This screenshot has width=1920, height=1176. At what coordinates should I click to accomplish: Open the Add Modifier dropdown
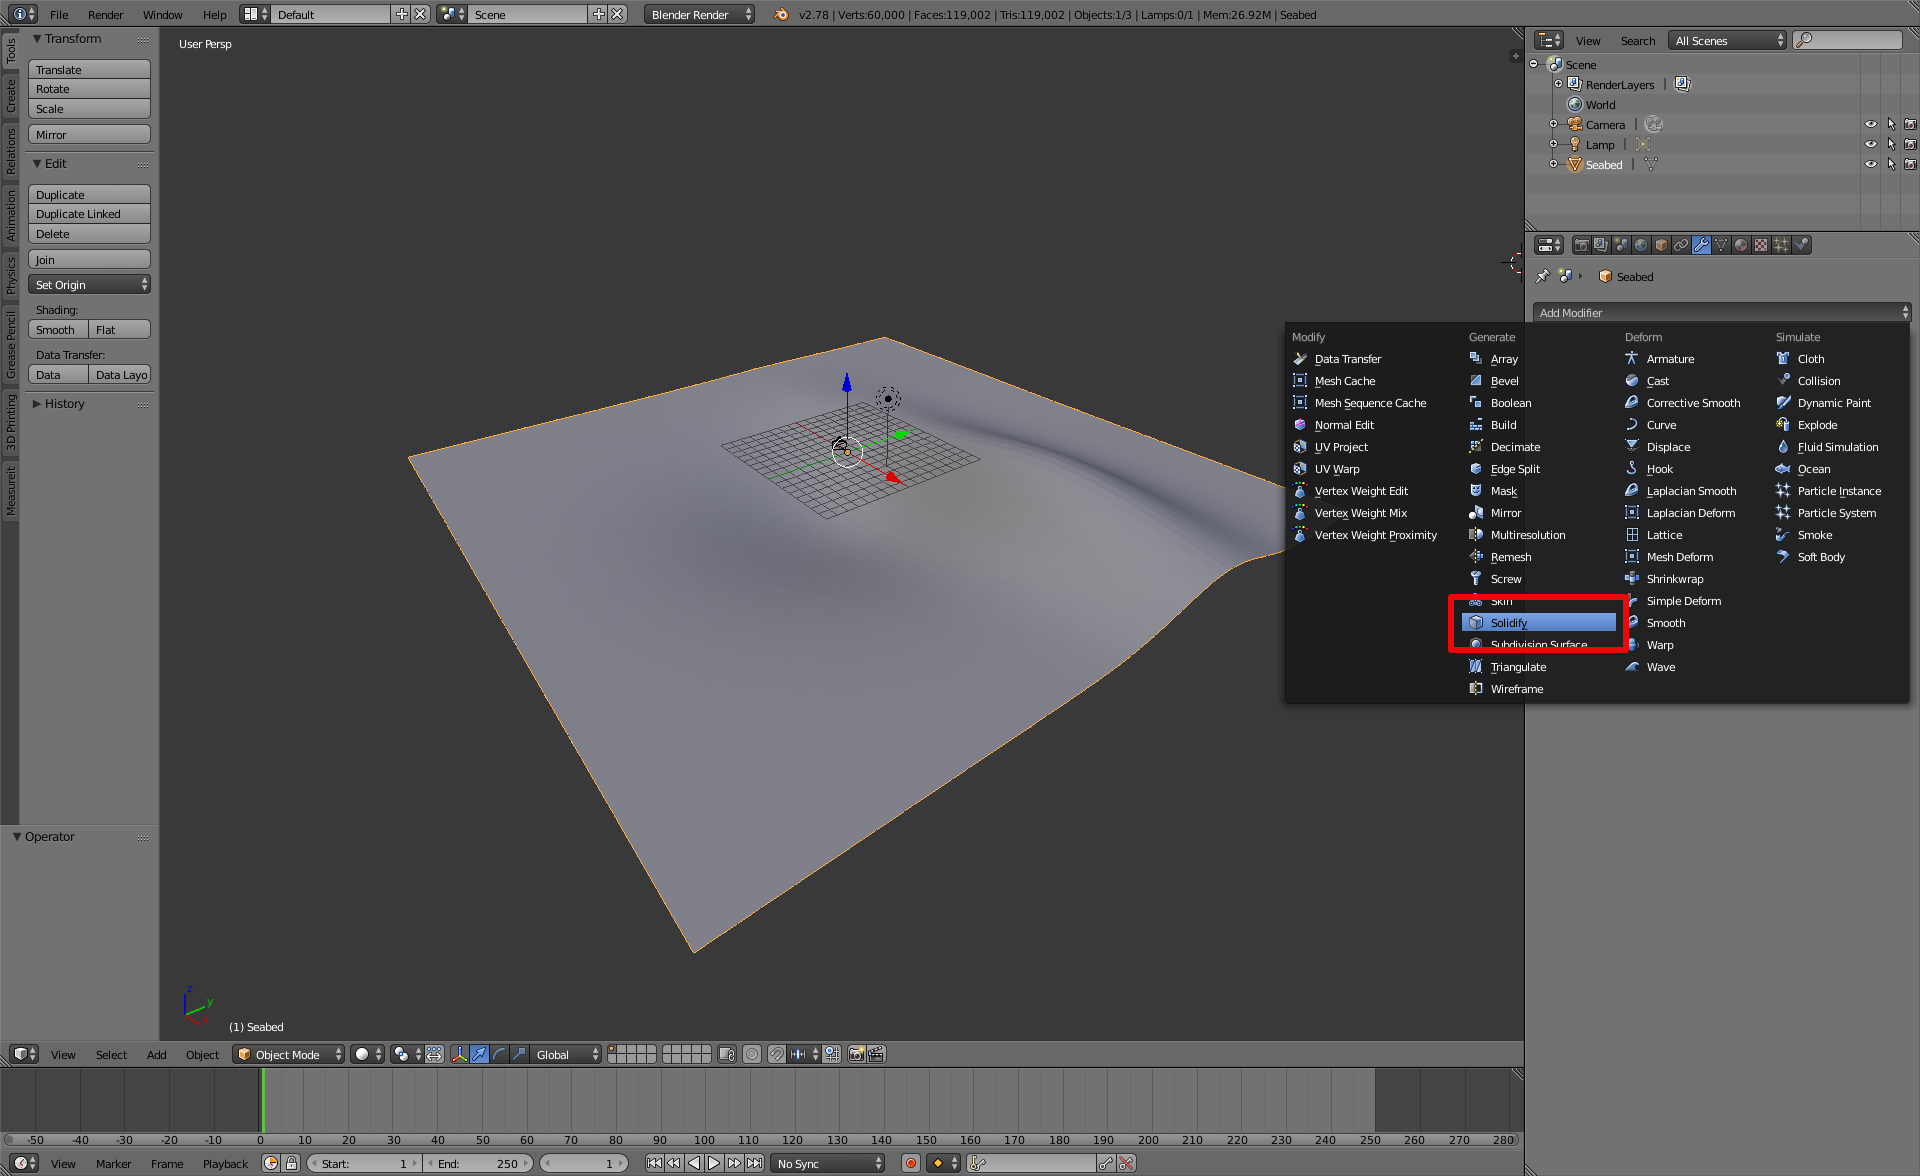tap(1722, 313)
